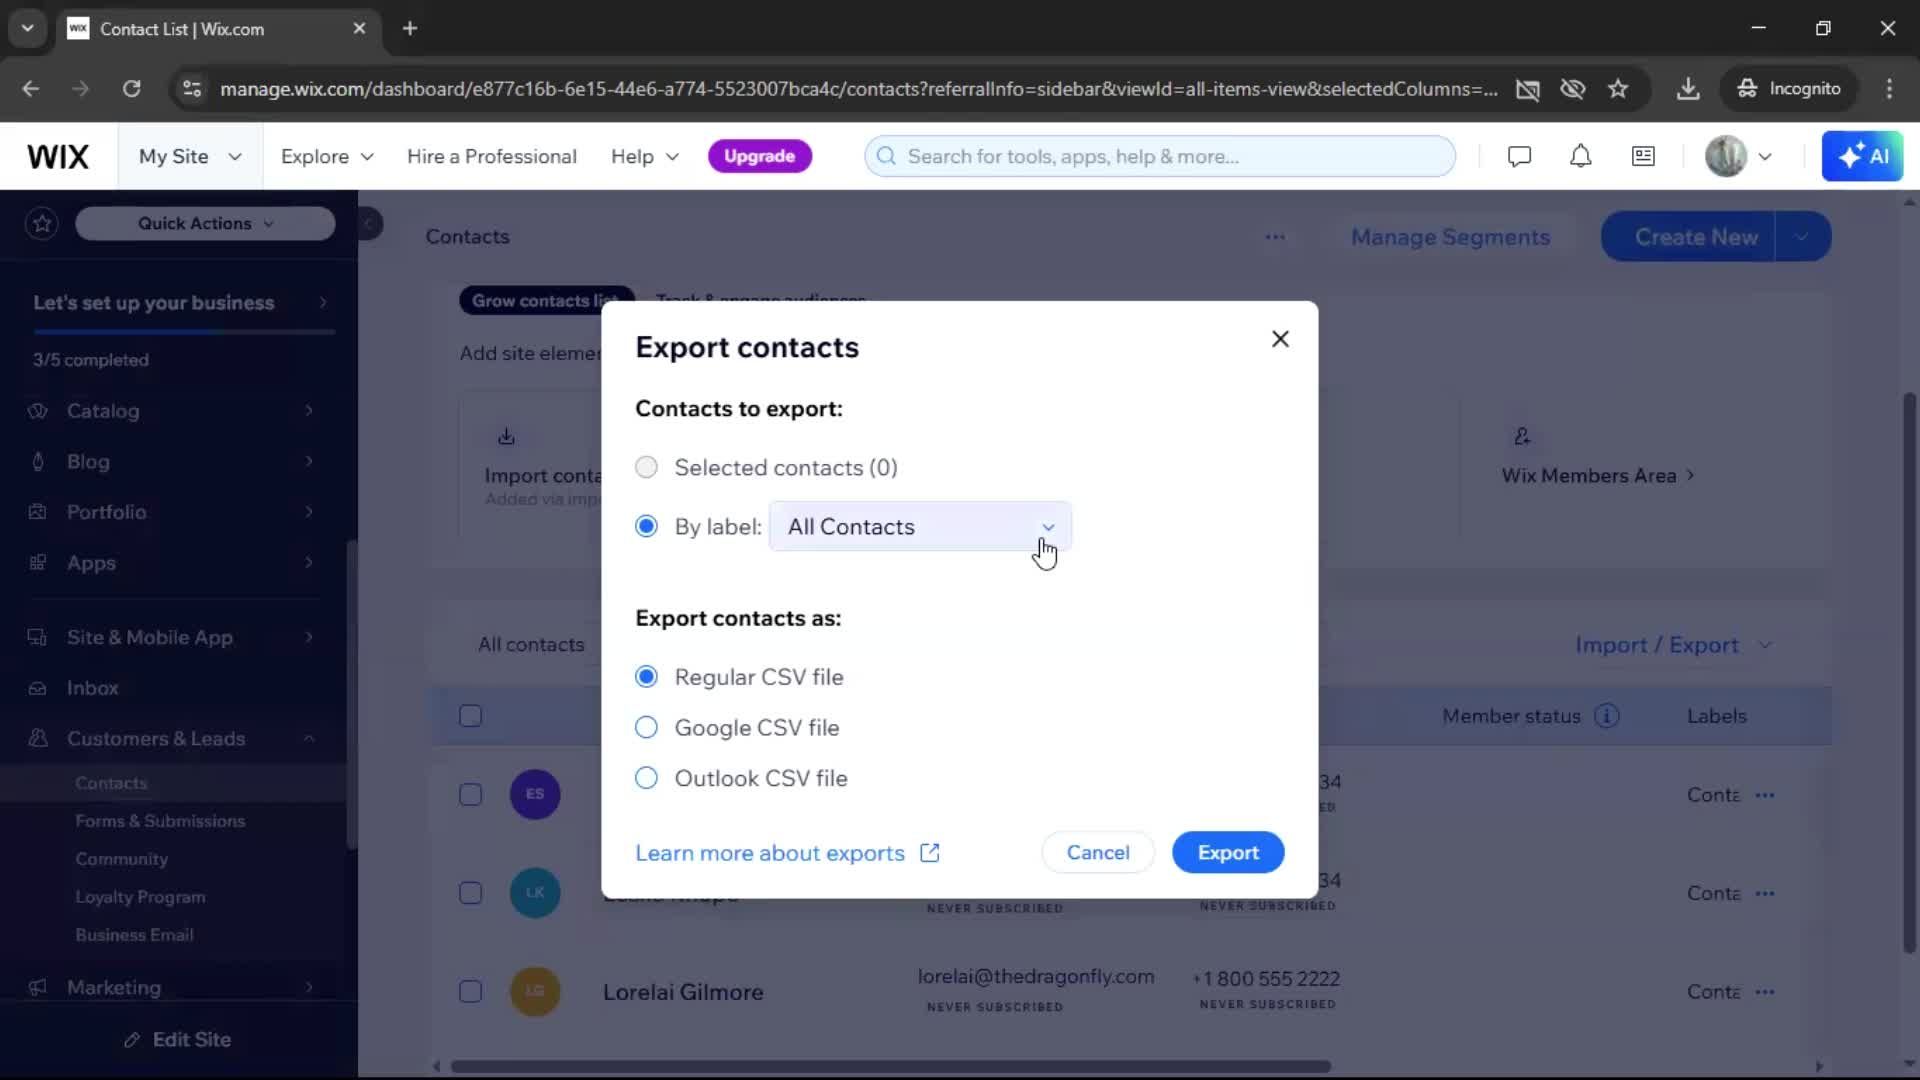
Task: Expand Let's set up your business
Action: pos(180,302)
